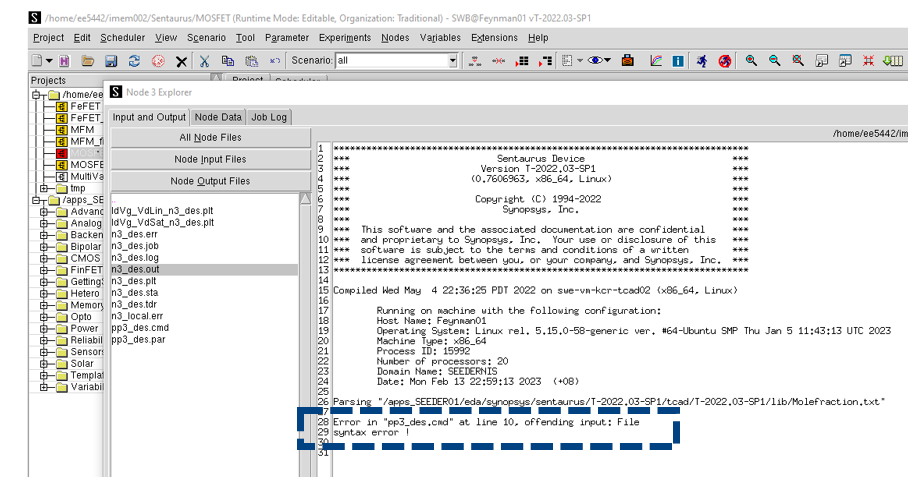922x495 pixels.
Task: Click the Save project floppy disk icon
Action: pos(111,61)
